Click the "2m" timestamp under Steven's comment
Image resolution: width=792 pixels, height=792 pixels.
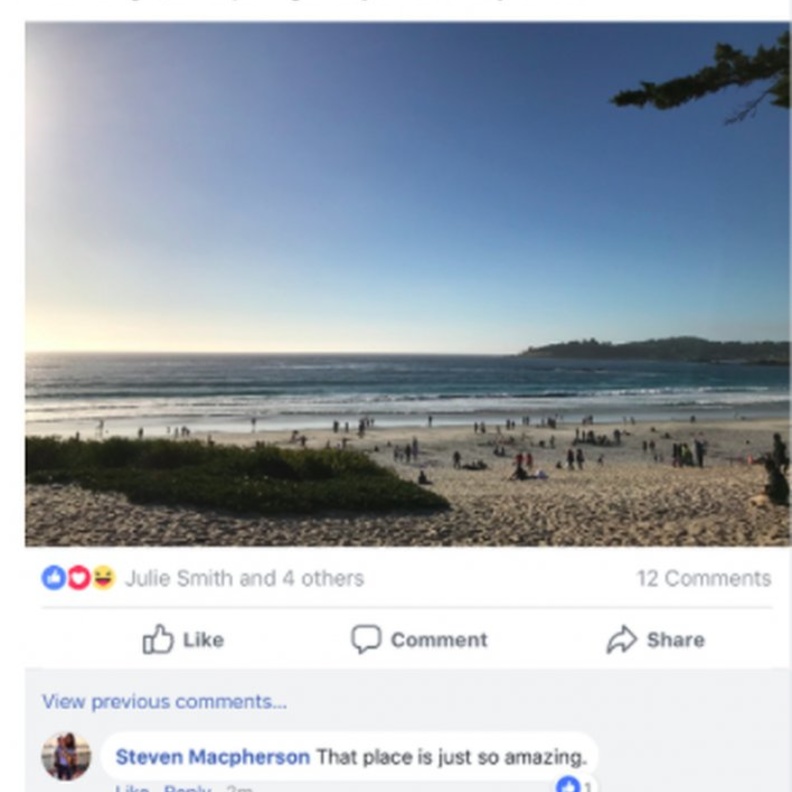[x=239, y=789]
